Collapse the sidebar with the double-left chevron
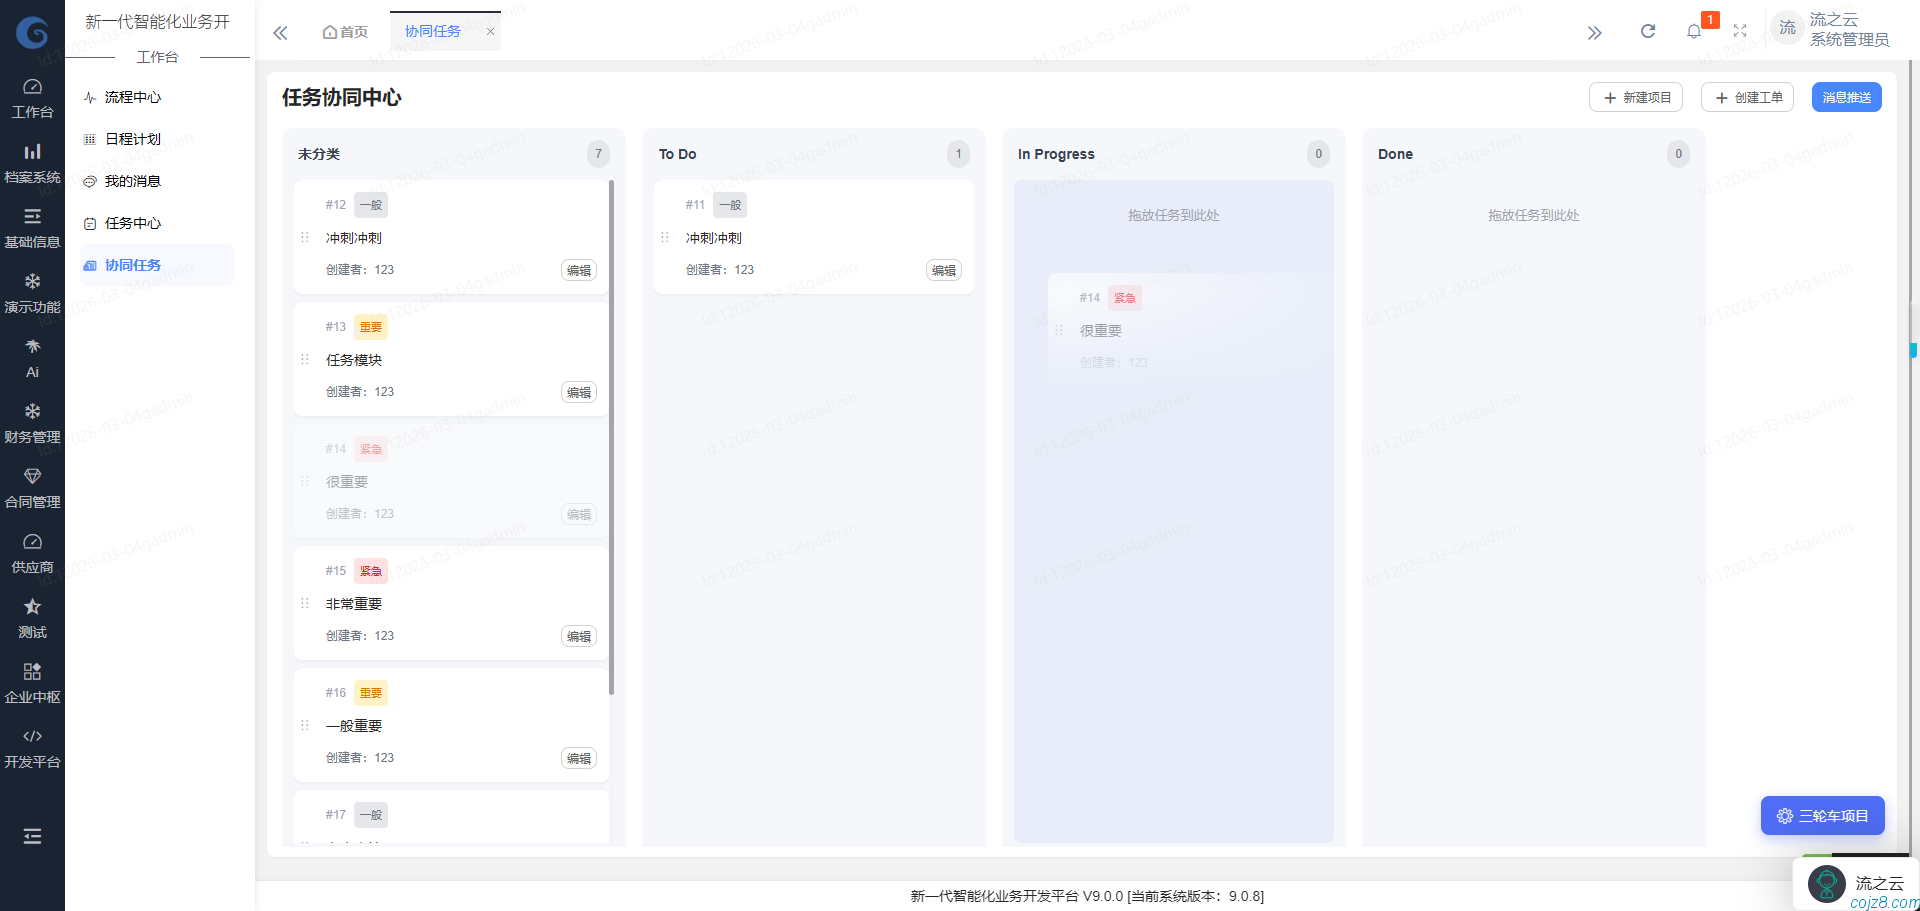The image size is (1920, 911). point(280,32)
